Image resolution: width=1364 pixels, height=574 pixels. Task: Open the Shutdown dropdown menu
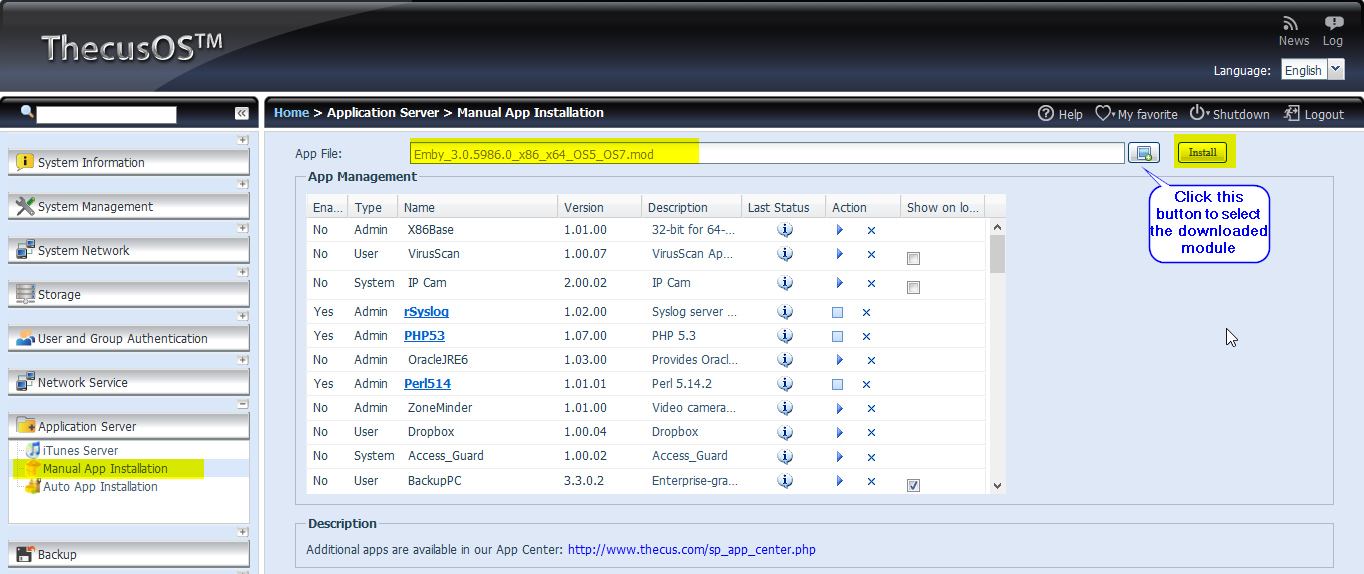pyautogui.click(x=1229, y=114)
